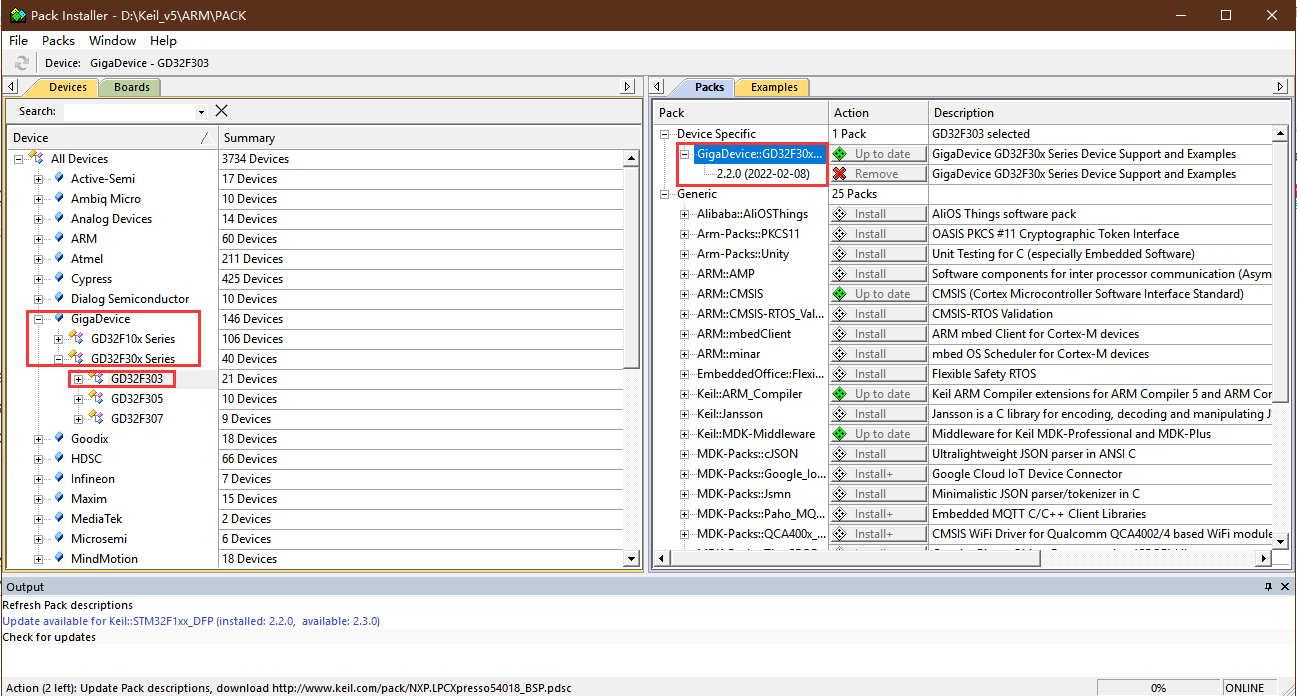
Task: Click the Search input field
Action: click(x=128, y=112)
